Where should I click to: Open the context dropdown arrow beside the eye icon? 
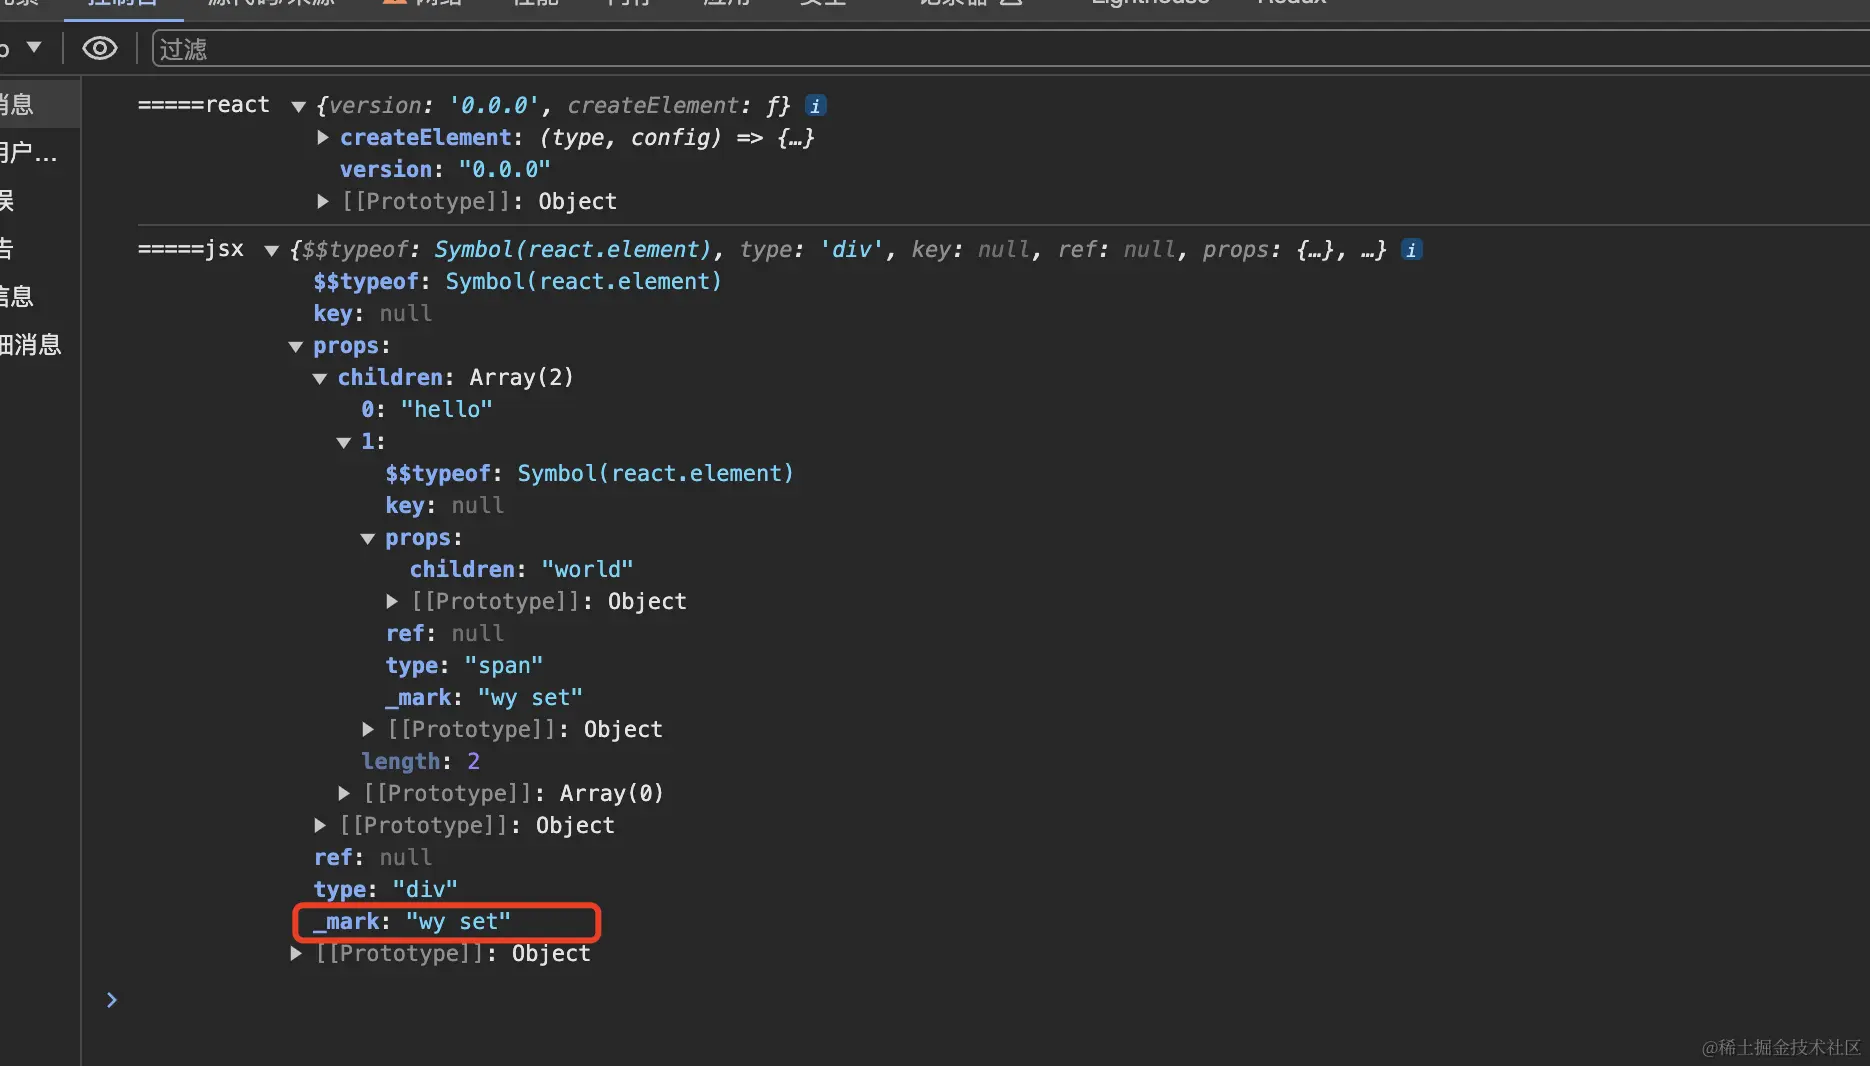pos(34,47)
